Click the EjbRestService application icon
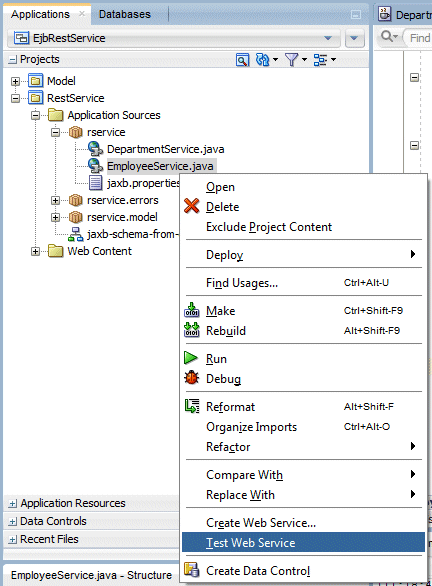 (x=21, y=38)
